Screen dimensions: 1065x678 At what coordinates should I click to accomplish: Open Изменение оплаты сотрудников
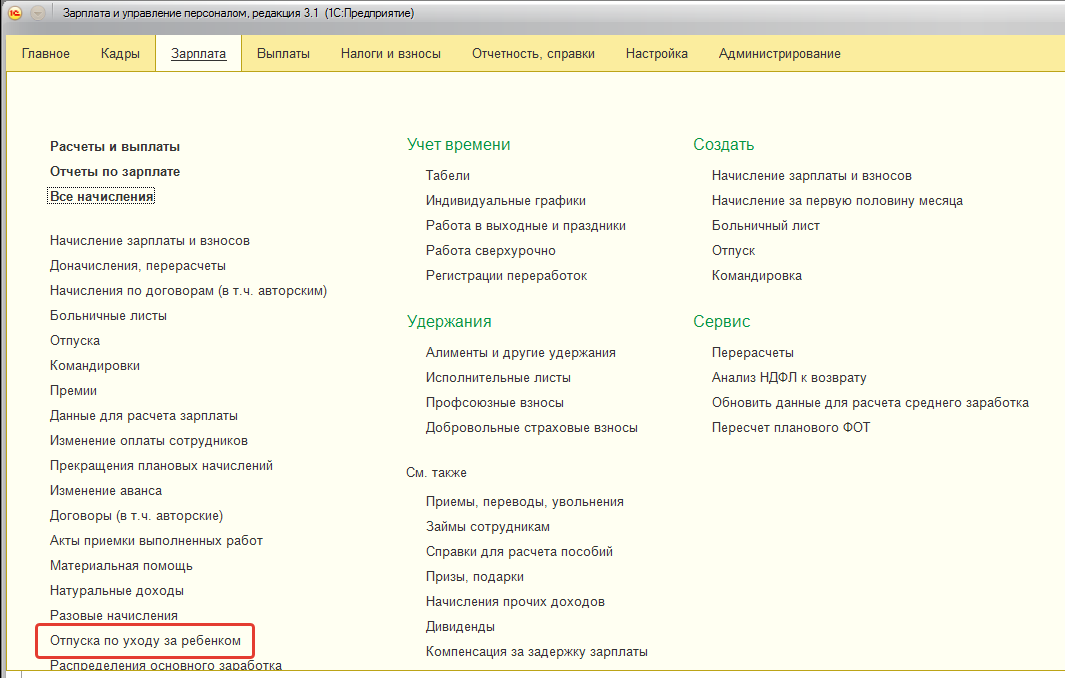149,441
